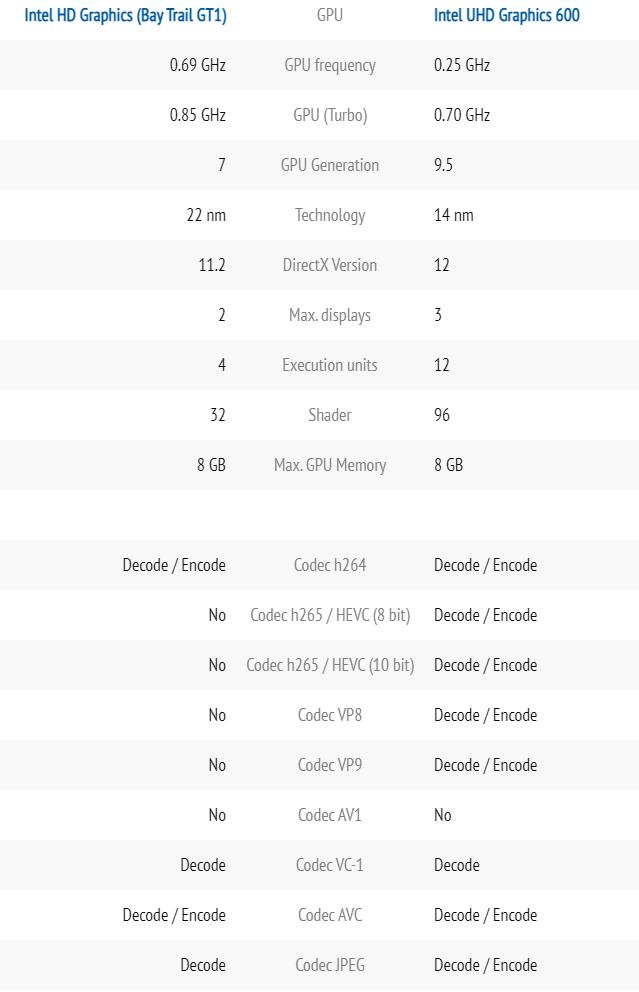
Task: Click the Codec h265 / HEVC (8 bit) label
Action: pos(330,615)
